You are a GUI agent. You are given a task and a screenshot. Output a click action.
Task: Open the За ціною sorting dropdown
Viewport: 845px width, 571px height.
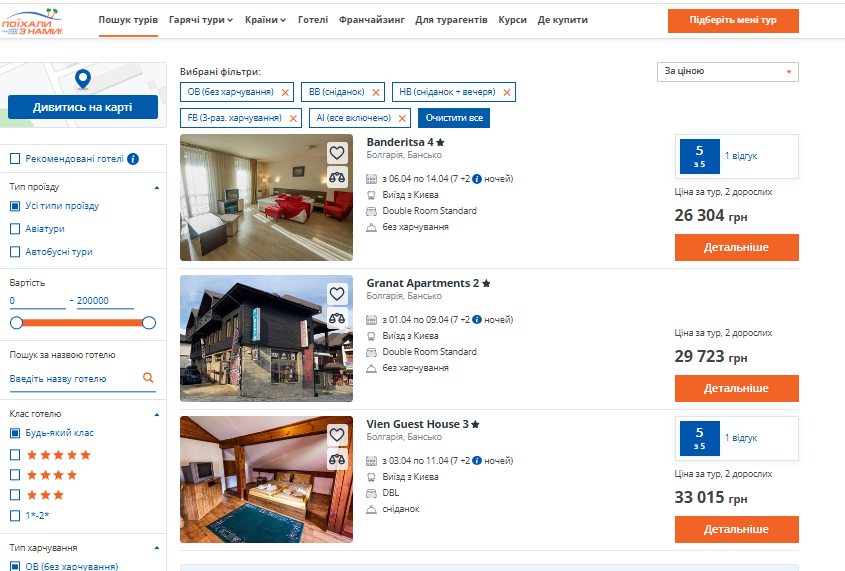pos(727,72)
